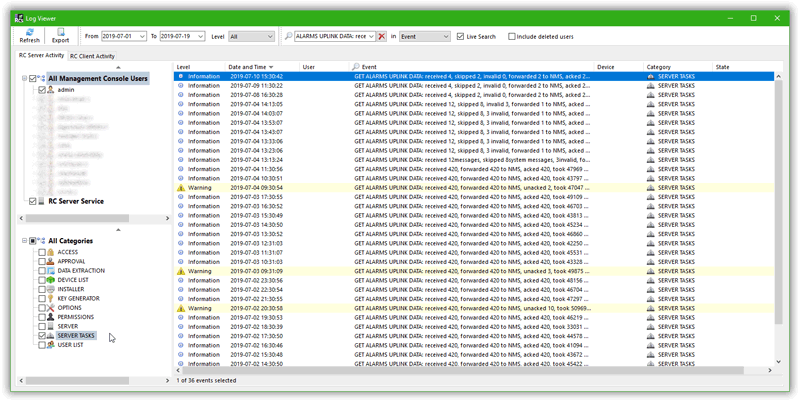Click the INSTALLER category icon
This screenshot has width=800, height=402.
coord(51,289)
